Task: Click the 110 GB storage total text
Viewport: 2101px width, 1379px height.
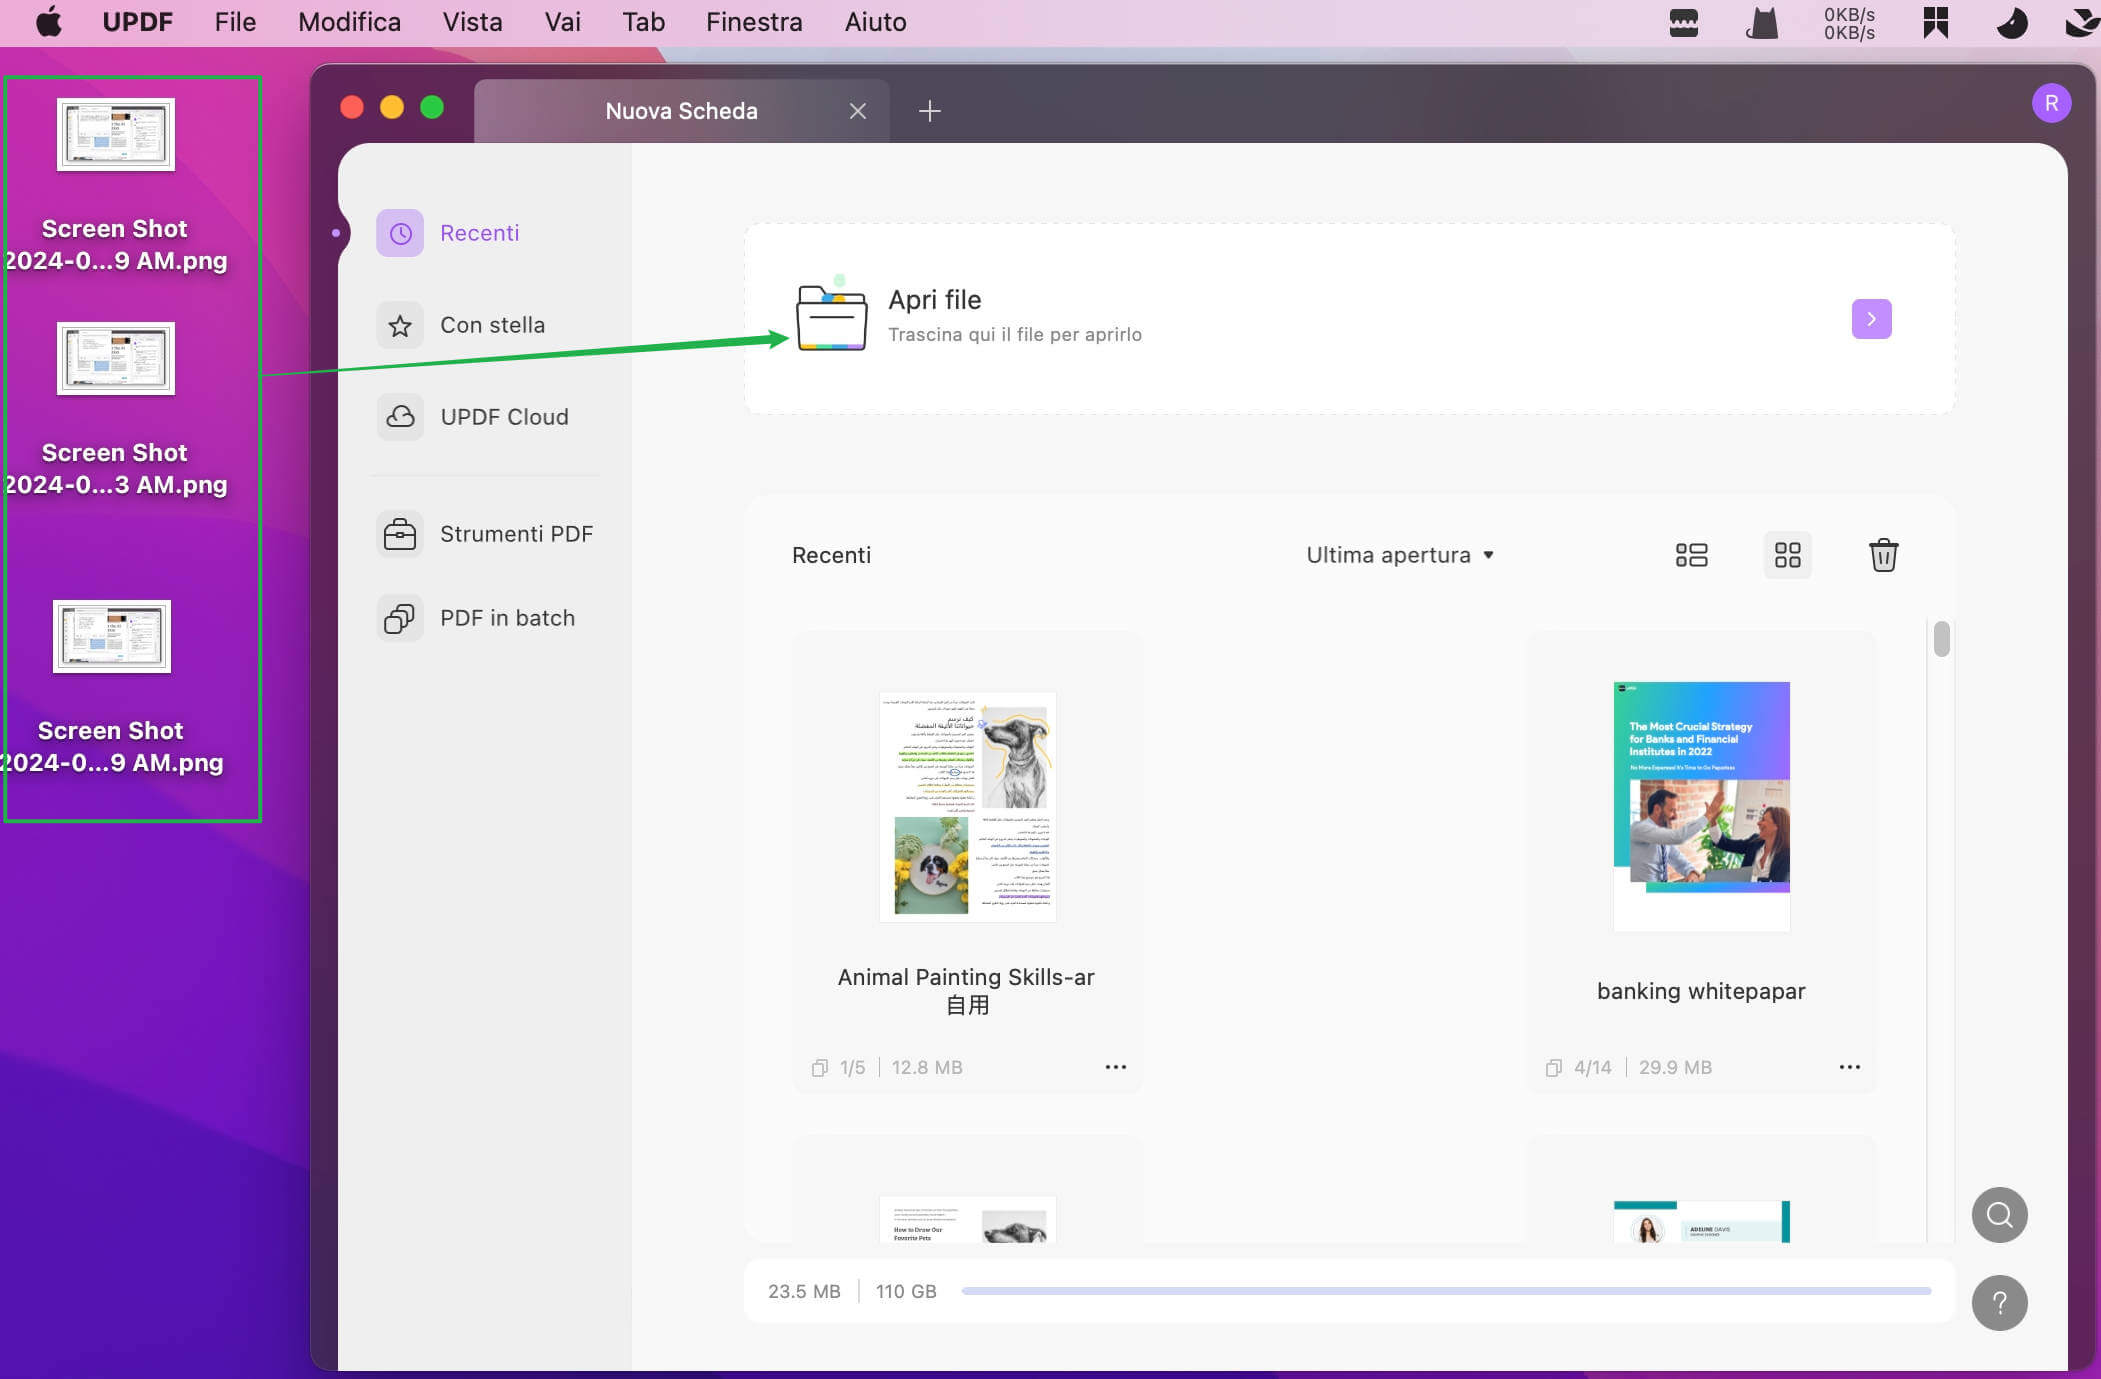Action: click(906, 1291)
